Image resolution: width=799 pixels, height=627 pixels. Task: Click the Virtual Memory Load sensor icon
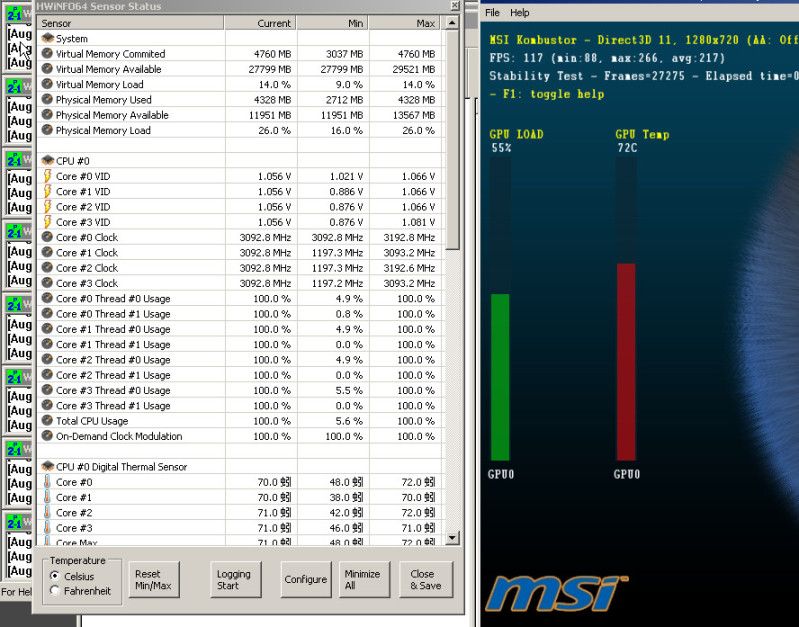pyautogui.click(x=47, y=84)
